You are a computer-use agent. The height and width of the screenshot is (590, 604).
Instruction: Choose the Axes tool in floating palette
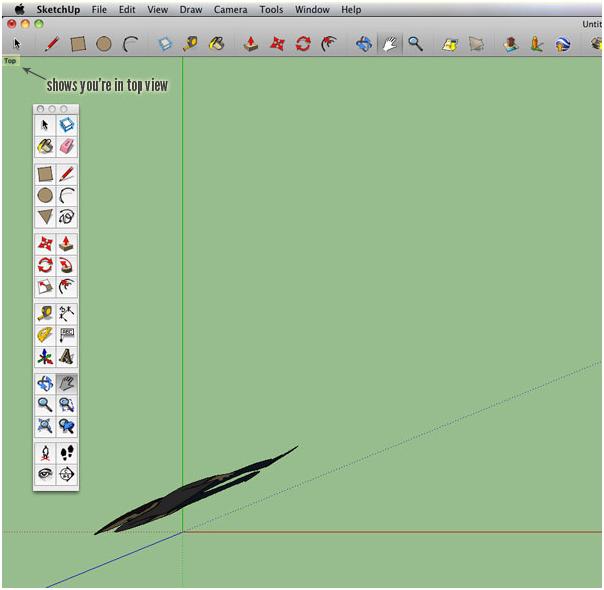[x=45, y=357]
